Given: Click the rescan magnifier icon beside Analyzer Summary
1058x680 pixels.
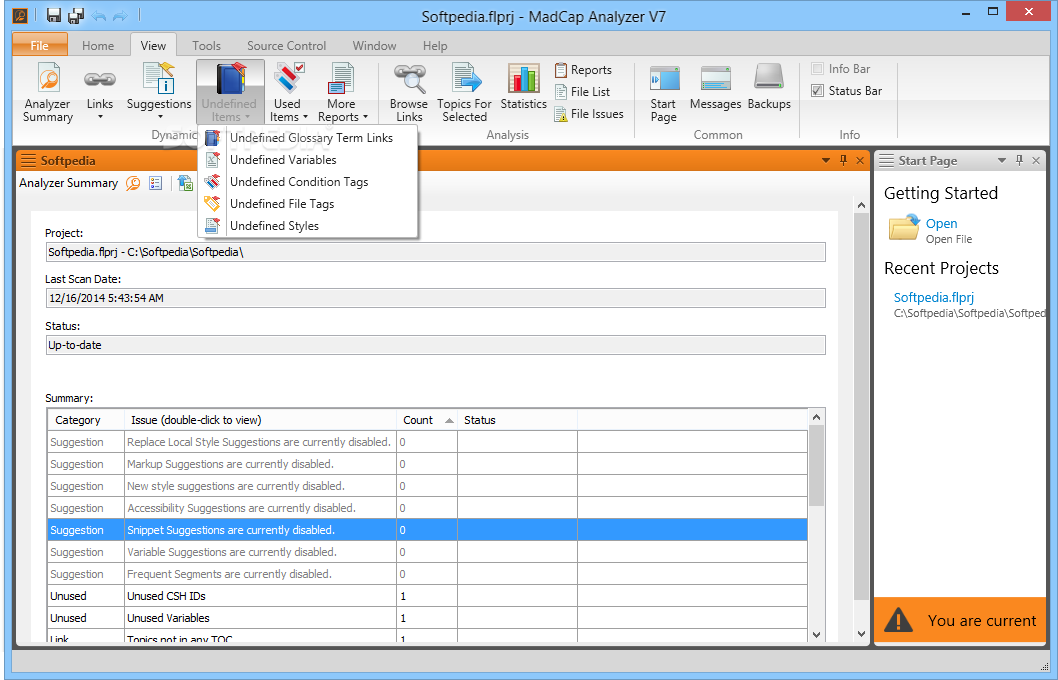Looking at the screenshot, I should (x=133, y=183).
